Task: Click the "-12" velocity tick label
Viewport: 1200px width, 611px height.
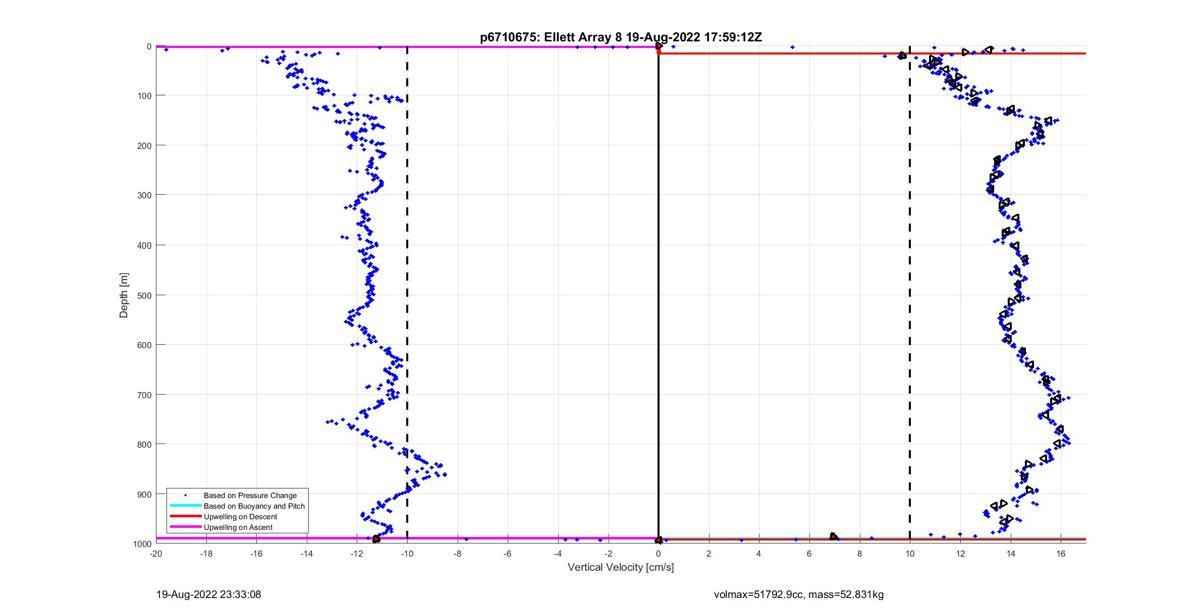Action: (357, 553)
